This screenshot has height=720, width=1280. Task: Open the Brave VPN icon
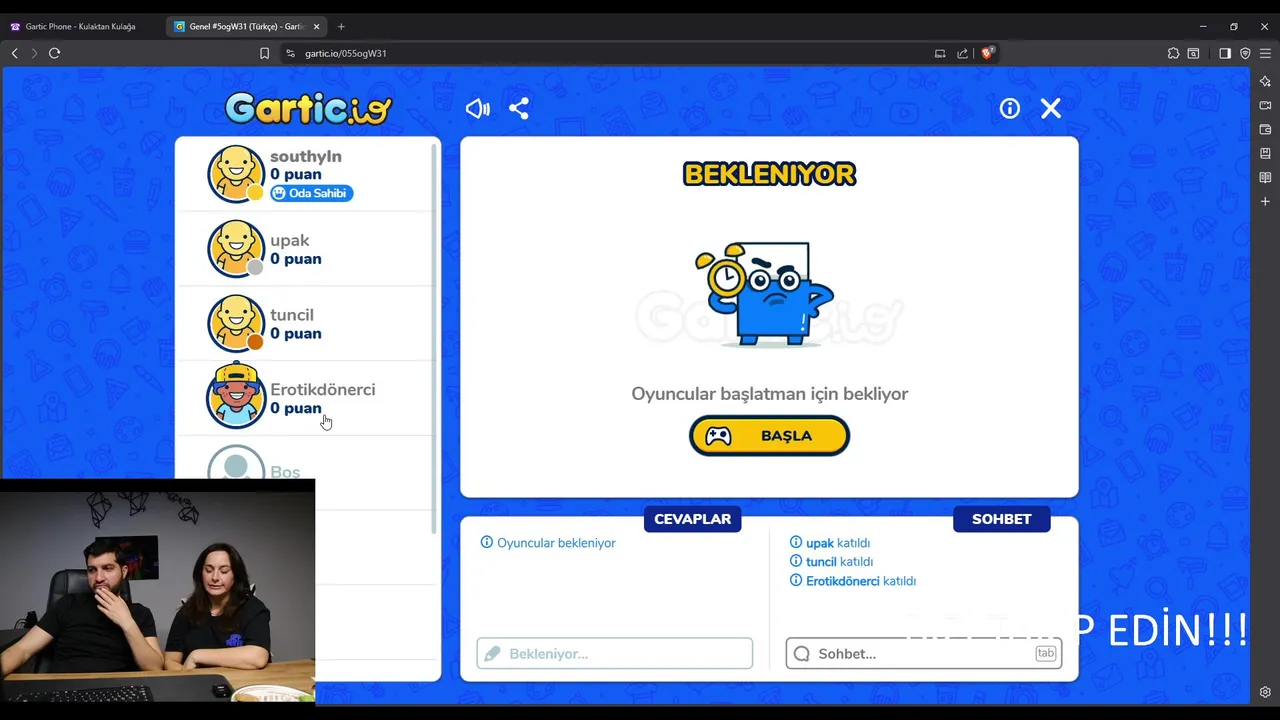click(x=1245, y=53)
